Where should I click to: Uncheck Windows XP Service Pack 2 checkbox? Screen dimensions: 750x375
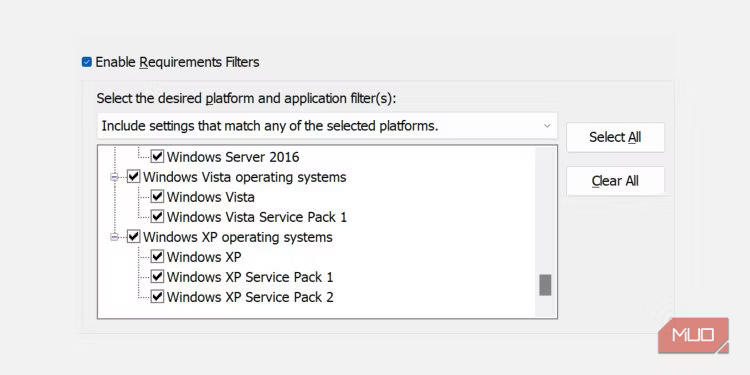pos(157,297)
